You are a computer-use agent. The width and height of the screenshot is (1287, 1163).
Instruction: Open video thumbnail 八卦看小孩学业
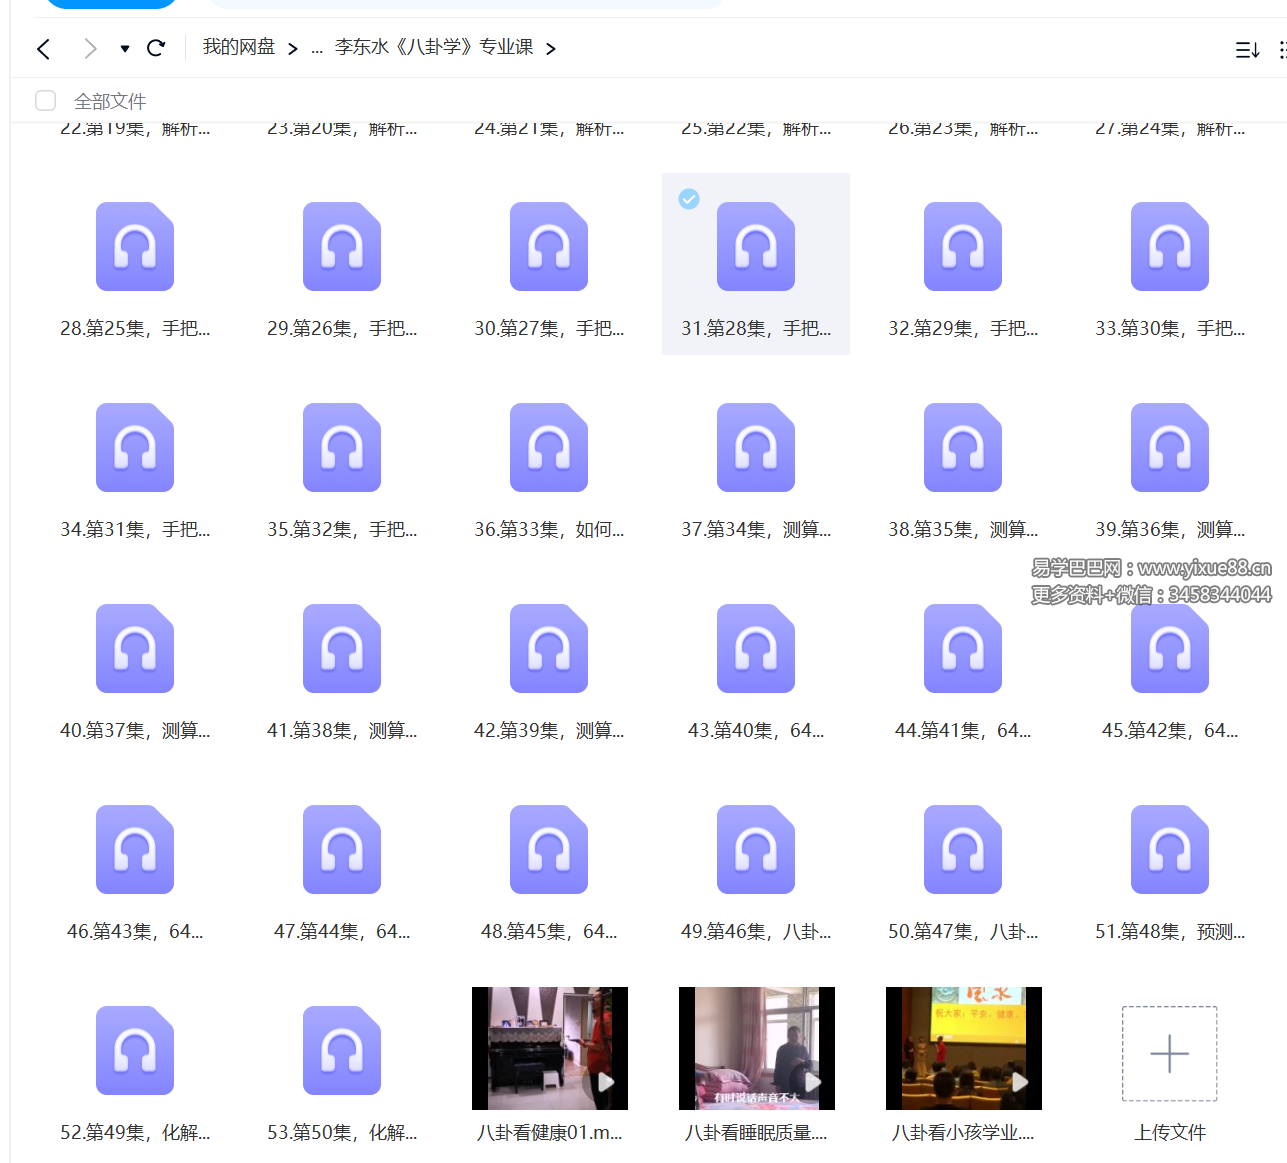pyautogui.click(x=963, y=1049)
